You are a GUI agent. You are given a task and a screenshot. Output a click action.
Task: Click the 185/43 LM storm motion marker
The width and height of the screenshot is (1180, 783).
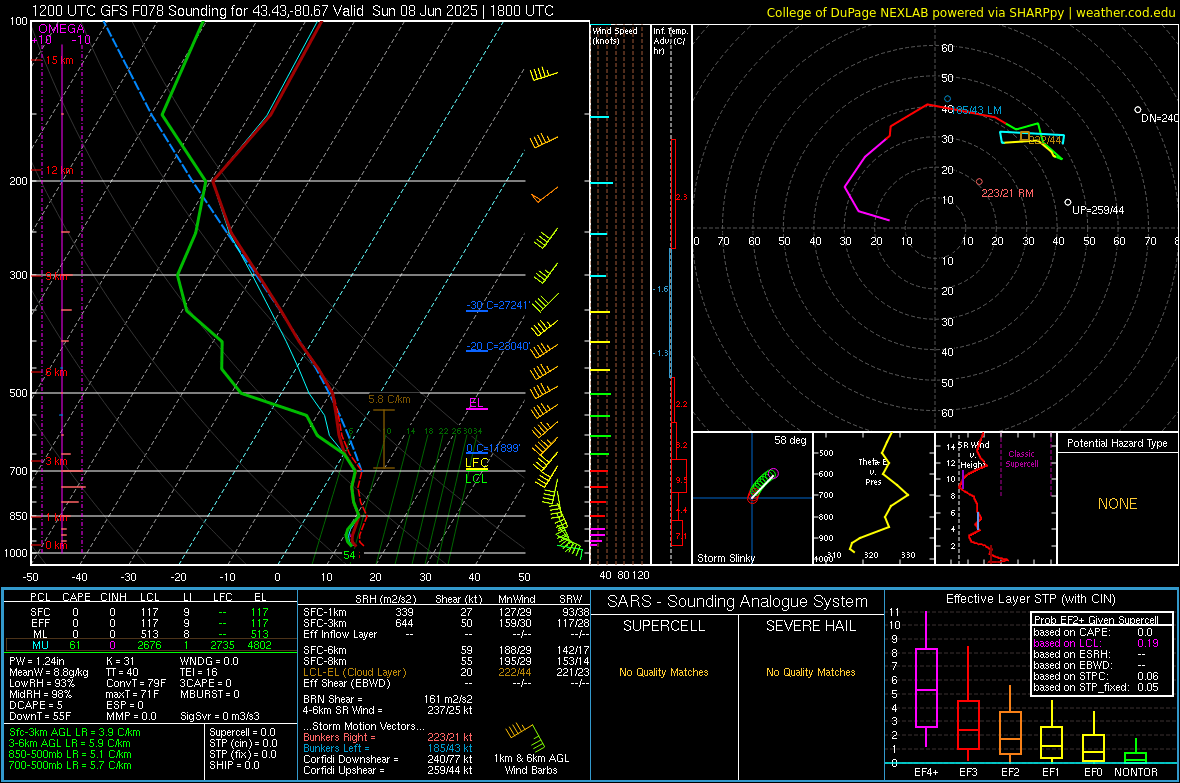pos(975,110)
